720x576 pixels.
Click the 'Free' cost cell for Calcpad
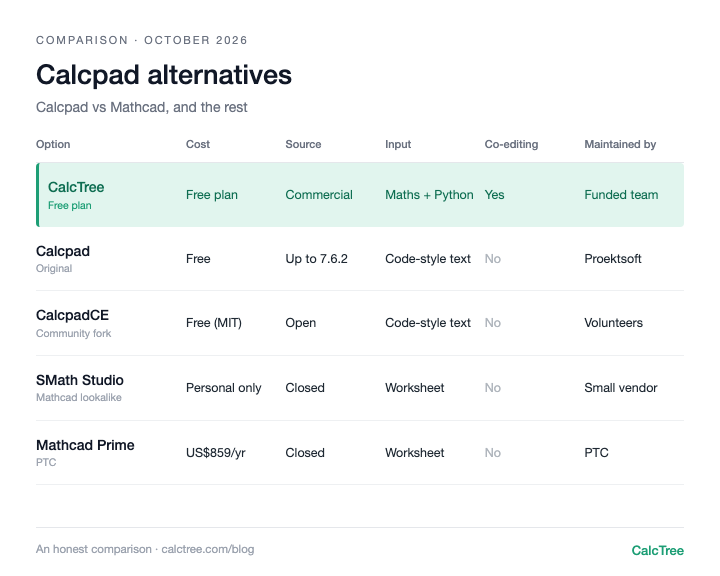point(198,259)
